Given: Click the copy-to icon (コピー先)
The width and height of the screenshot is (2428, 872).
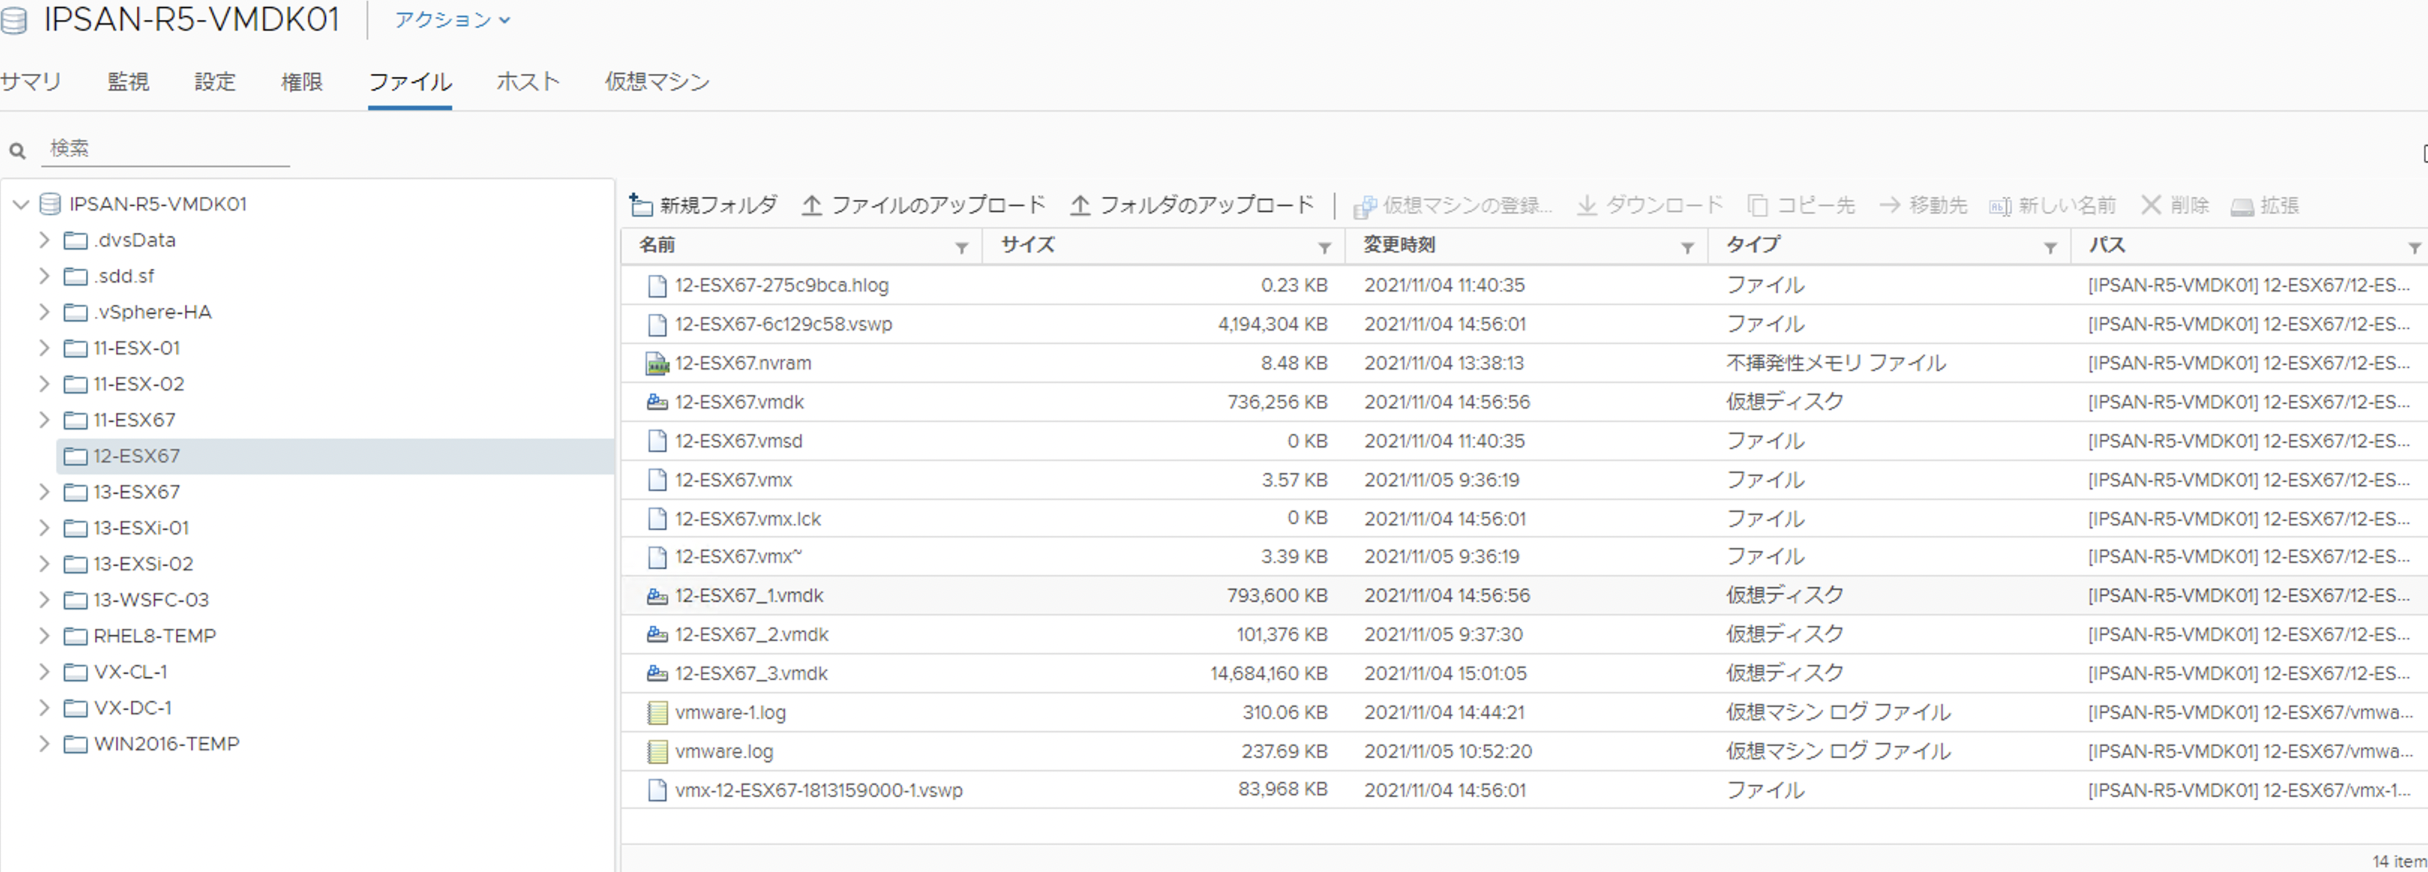Looking at the screenshot, I should 1757,206.
